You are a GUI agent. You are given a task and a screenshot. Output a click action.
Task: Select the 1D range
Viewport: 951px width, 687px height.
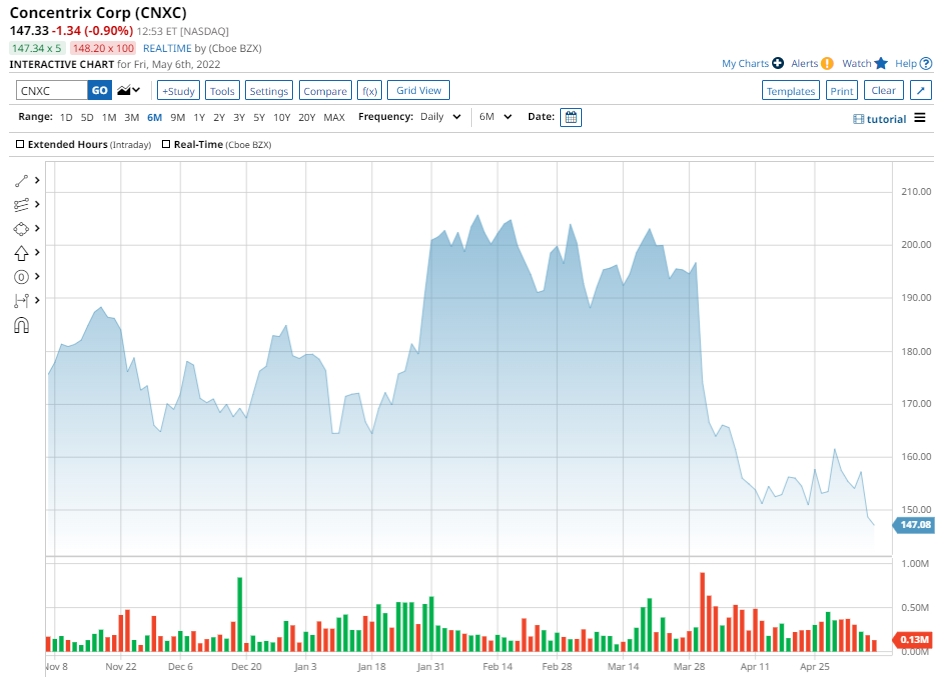[x=66, y=117]
